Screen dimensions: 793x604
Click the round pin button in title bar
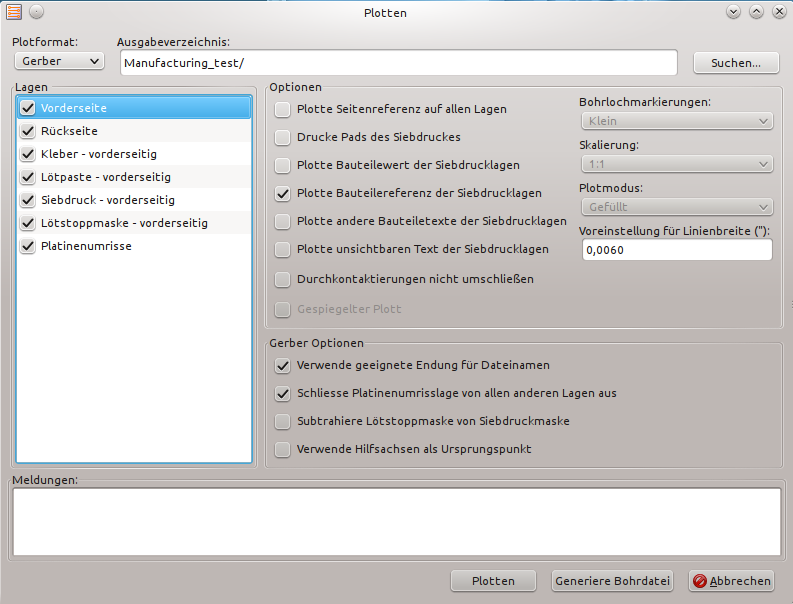36,12
